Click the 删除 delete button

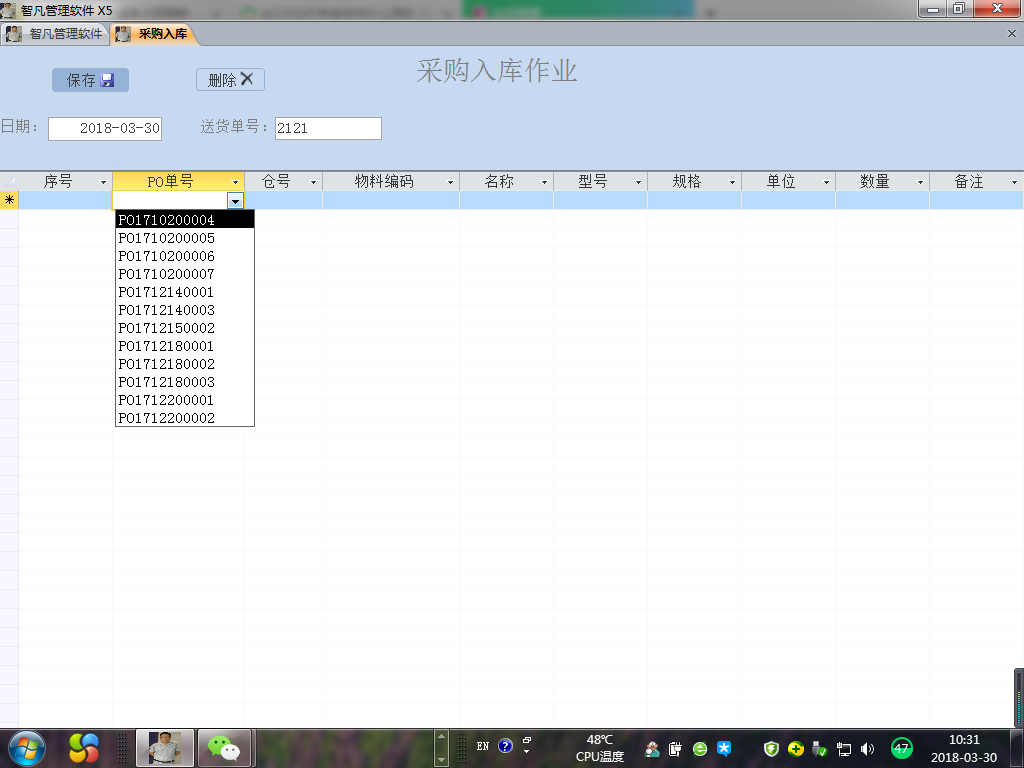point(230,80)
